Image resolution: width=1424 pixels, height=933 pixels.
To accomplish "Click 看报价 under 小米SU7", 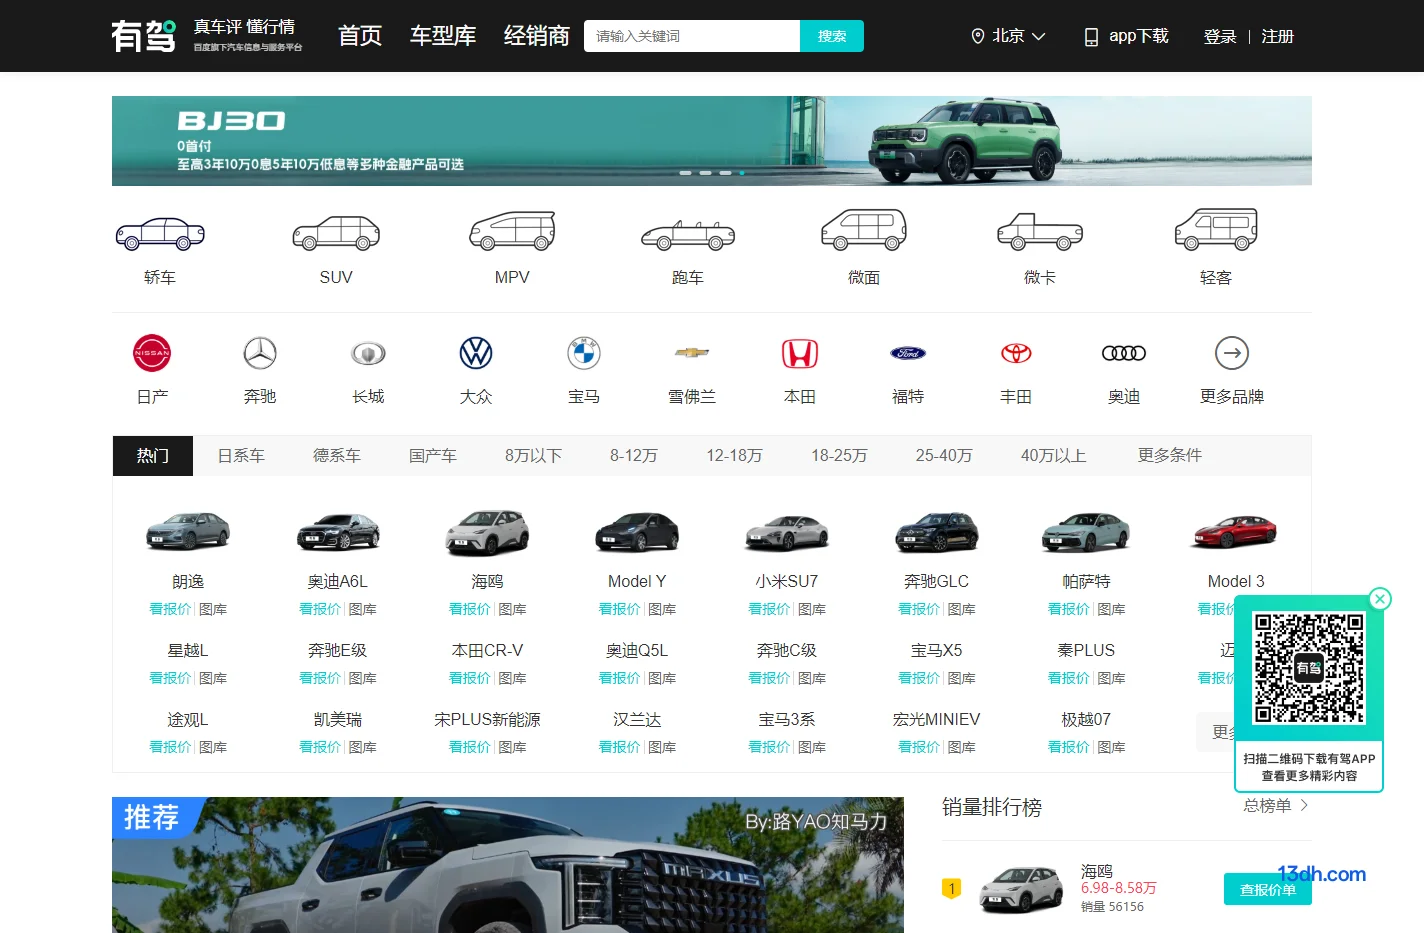I will [x=769, y=609].
